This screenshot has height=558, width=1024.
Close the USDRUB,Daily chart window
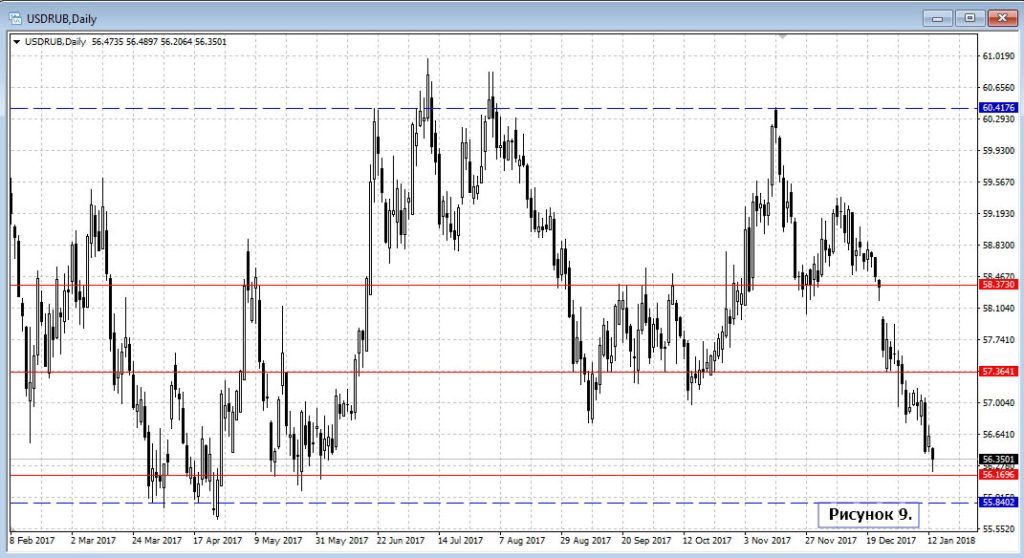pyautogui.click(x=1002, y=17)
